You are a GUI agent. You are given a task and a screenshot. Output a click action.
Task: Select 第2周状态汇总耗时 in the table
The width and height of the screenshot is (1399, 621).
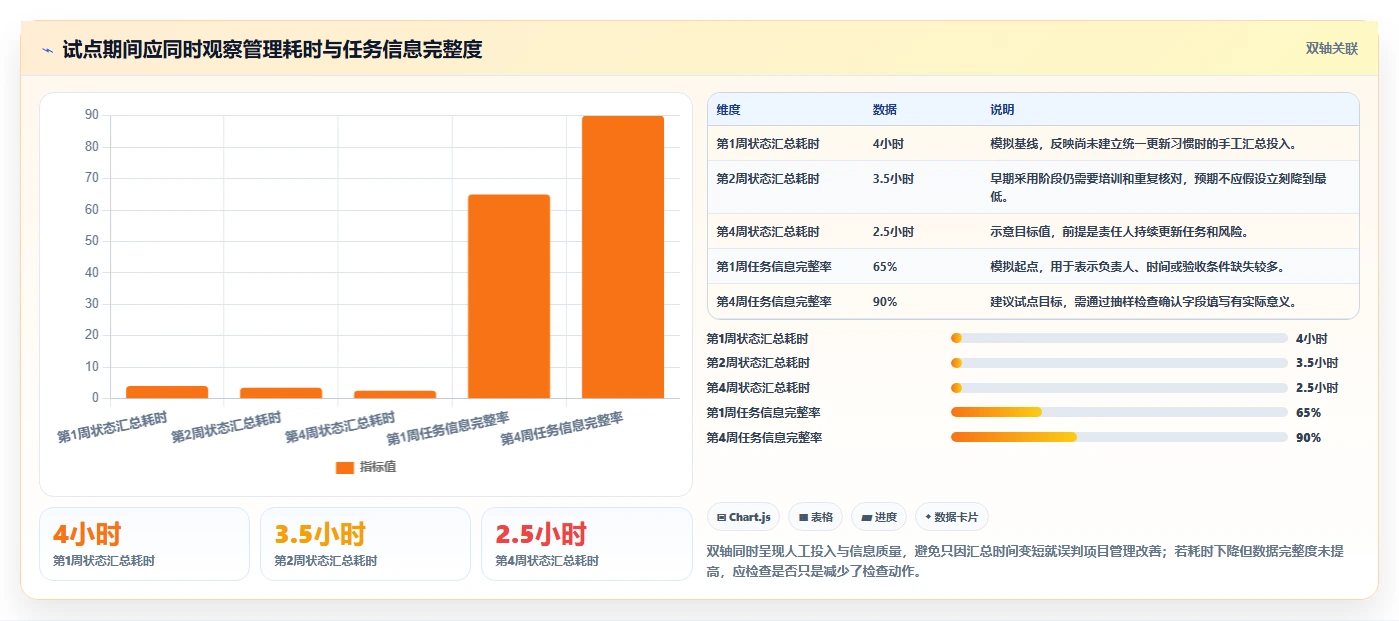coord(768,179)
